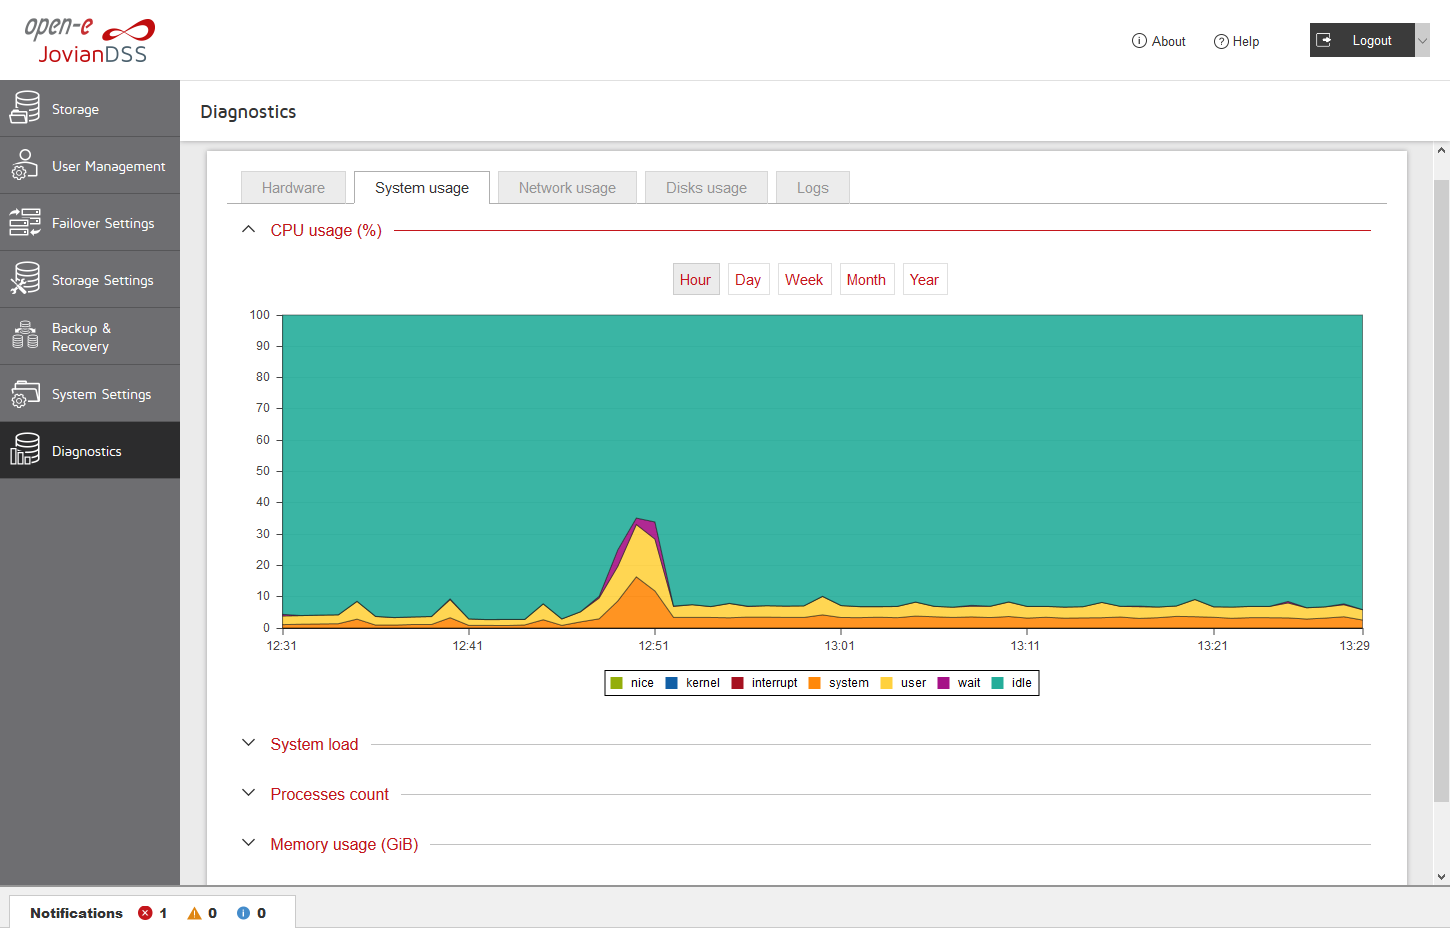Set chart range to Year
The width and height of the screenshot is (1450, 933).
tap(924, 280)
